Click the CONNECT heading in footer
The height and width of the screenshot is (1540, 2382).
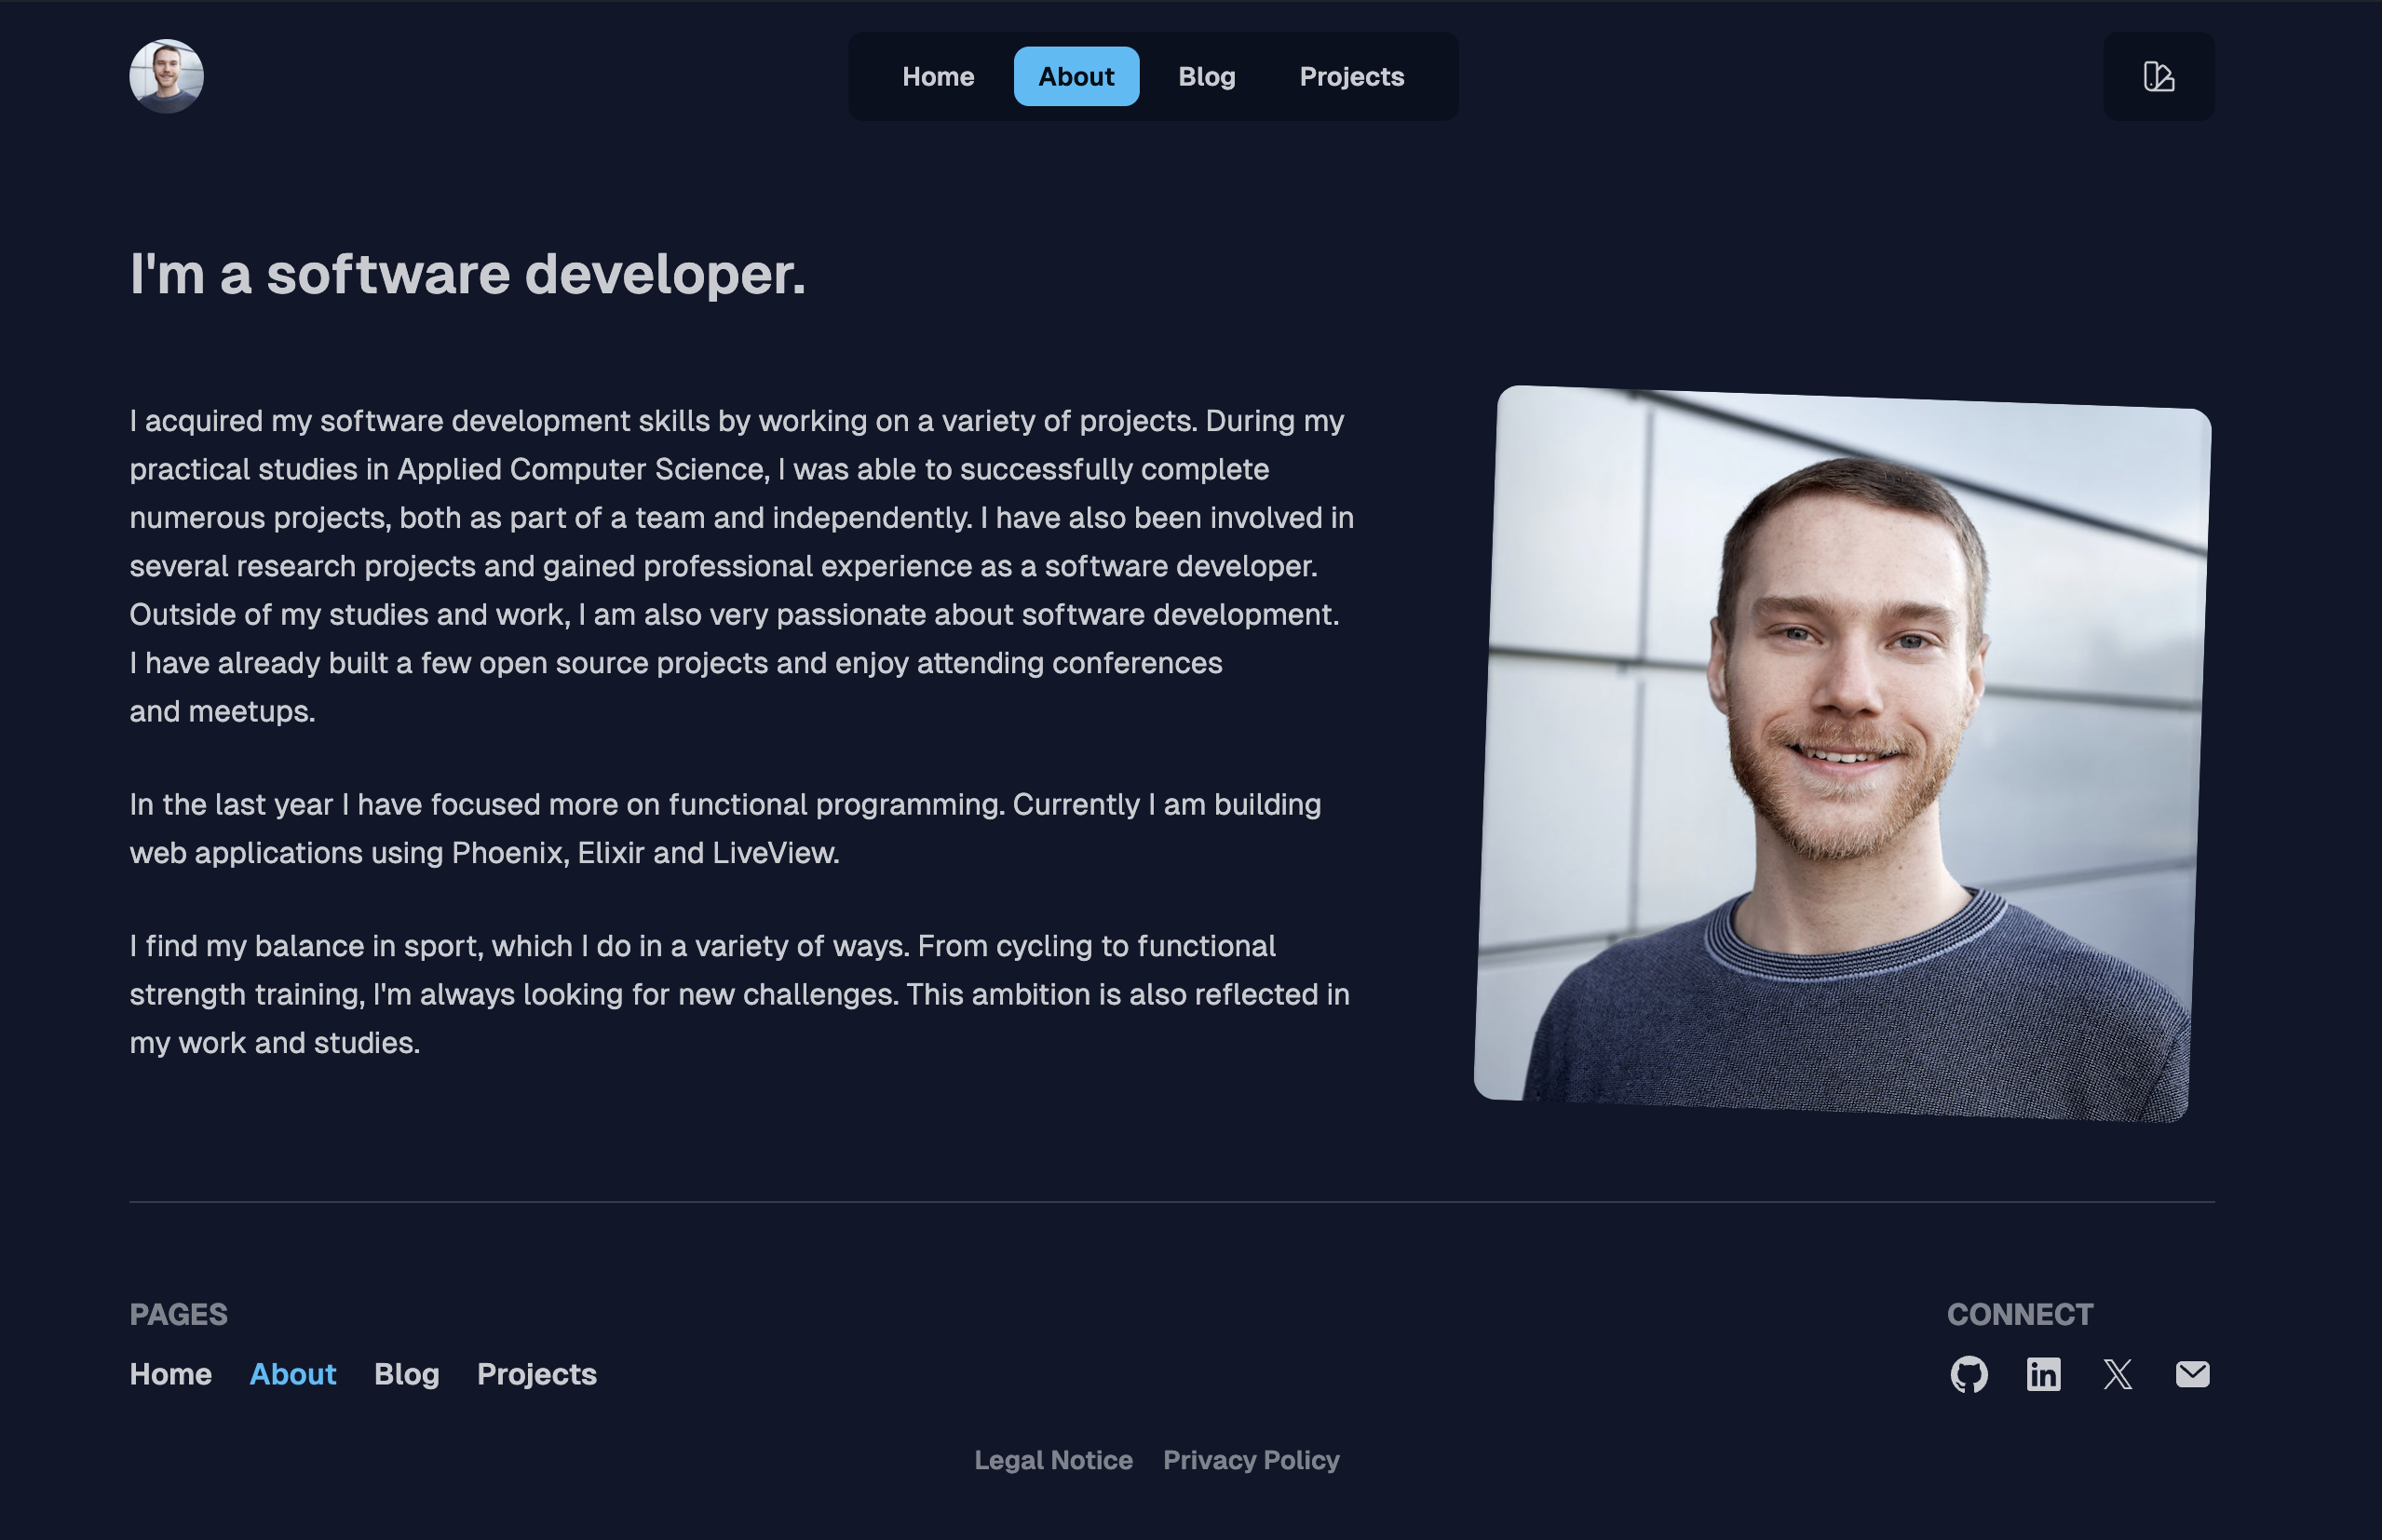[x=2019, y=1314]
